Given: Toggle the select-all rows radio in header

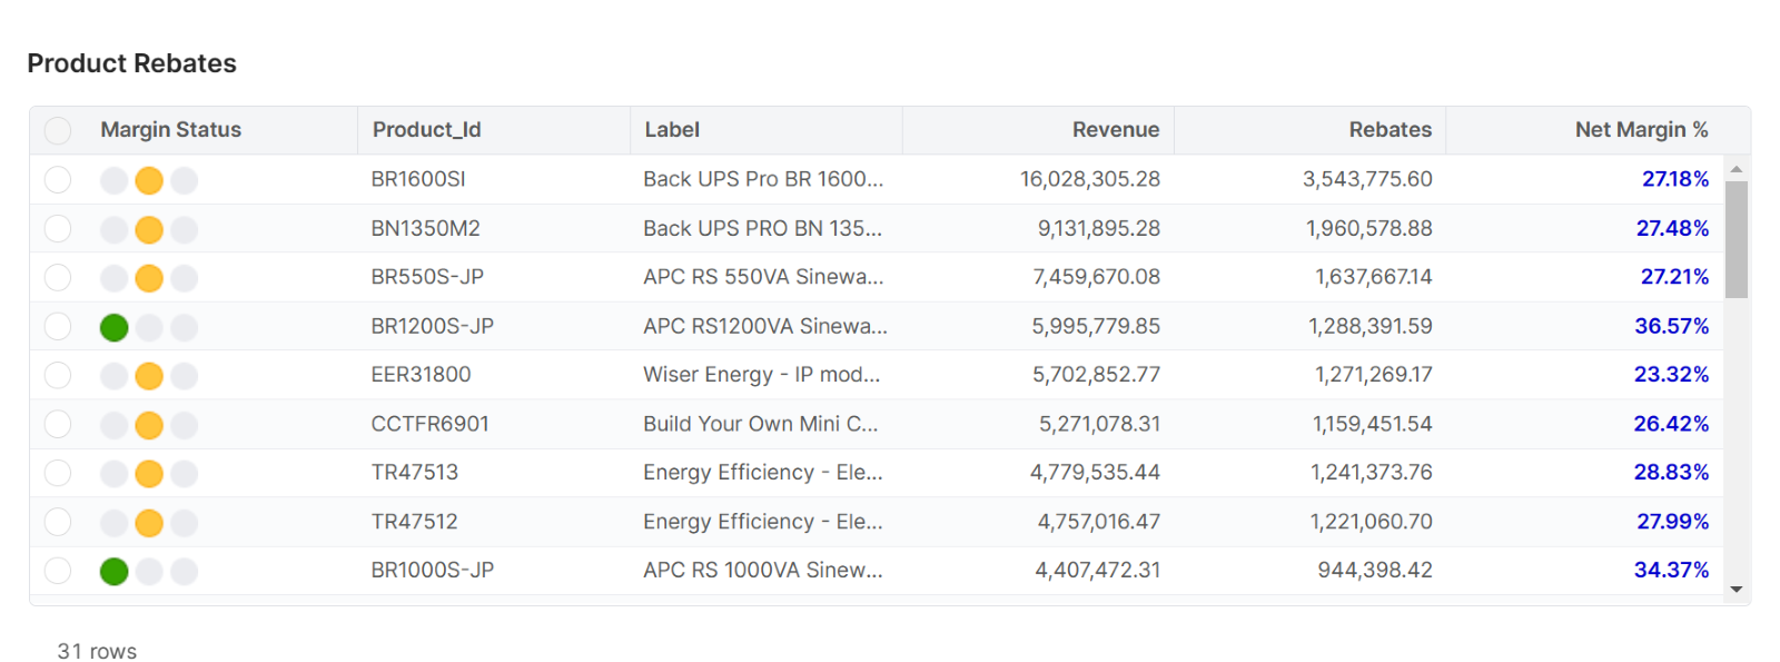Looking at the screenshot, I should [58, 130].
